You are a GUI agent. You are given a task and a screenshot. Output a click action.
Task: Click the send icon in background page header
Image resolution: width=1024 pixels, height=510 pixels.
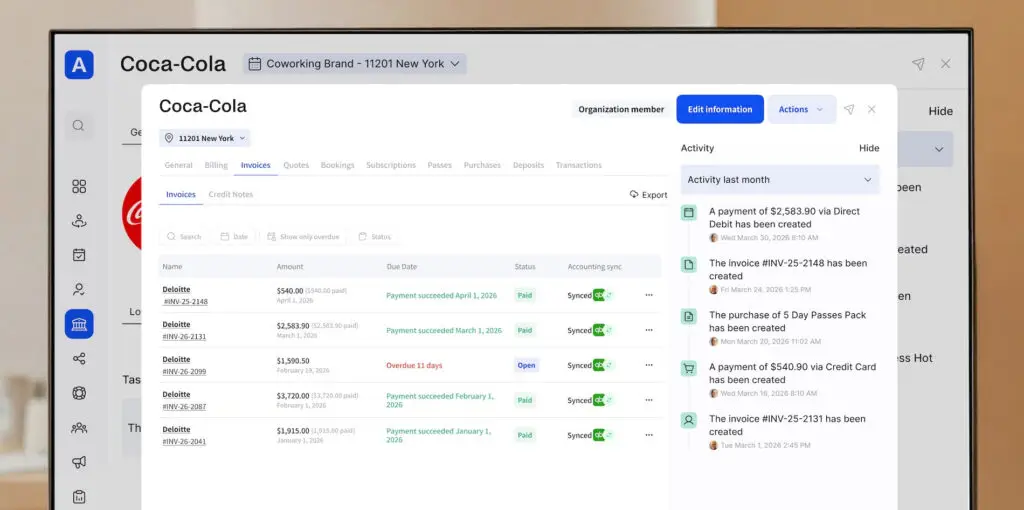click(x=918, y=64)
